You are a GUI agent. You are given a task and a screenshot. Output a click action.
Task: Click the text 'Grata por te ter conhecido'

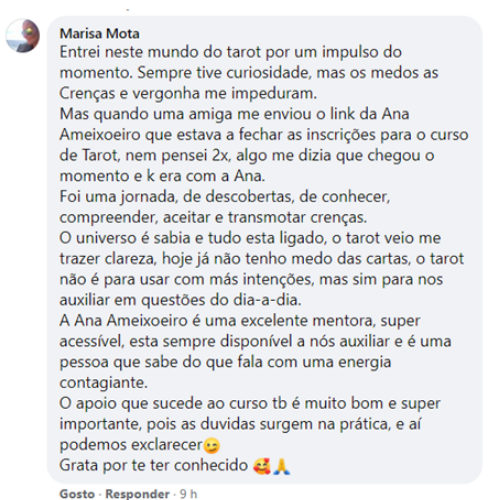[x=154, y=466]
